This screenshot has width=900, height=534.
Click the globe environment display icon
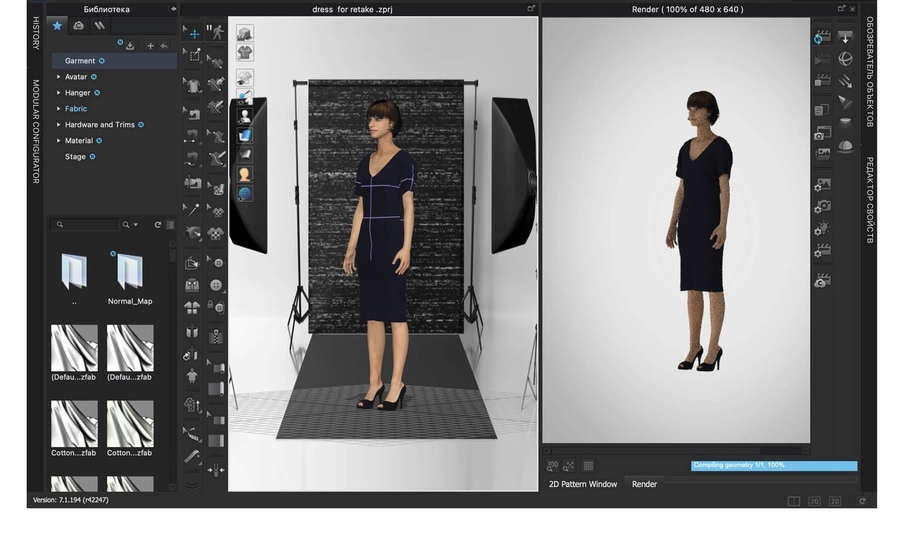tap(245, 194)
